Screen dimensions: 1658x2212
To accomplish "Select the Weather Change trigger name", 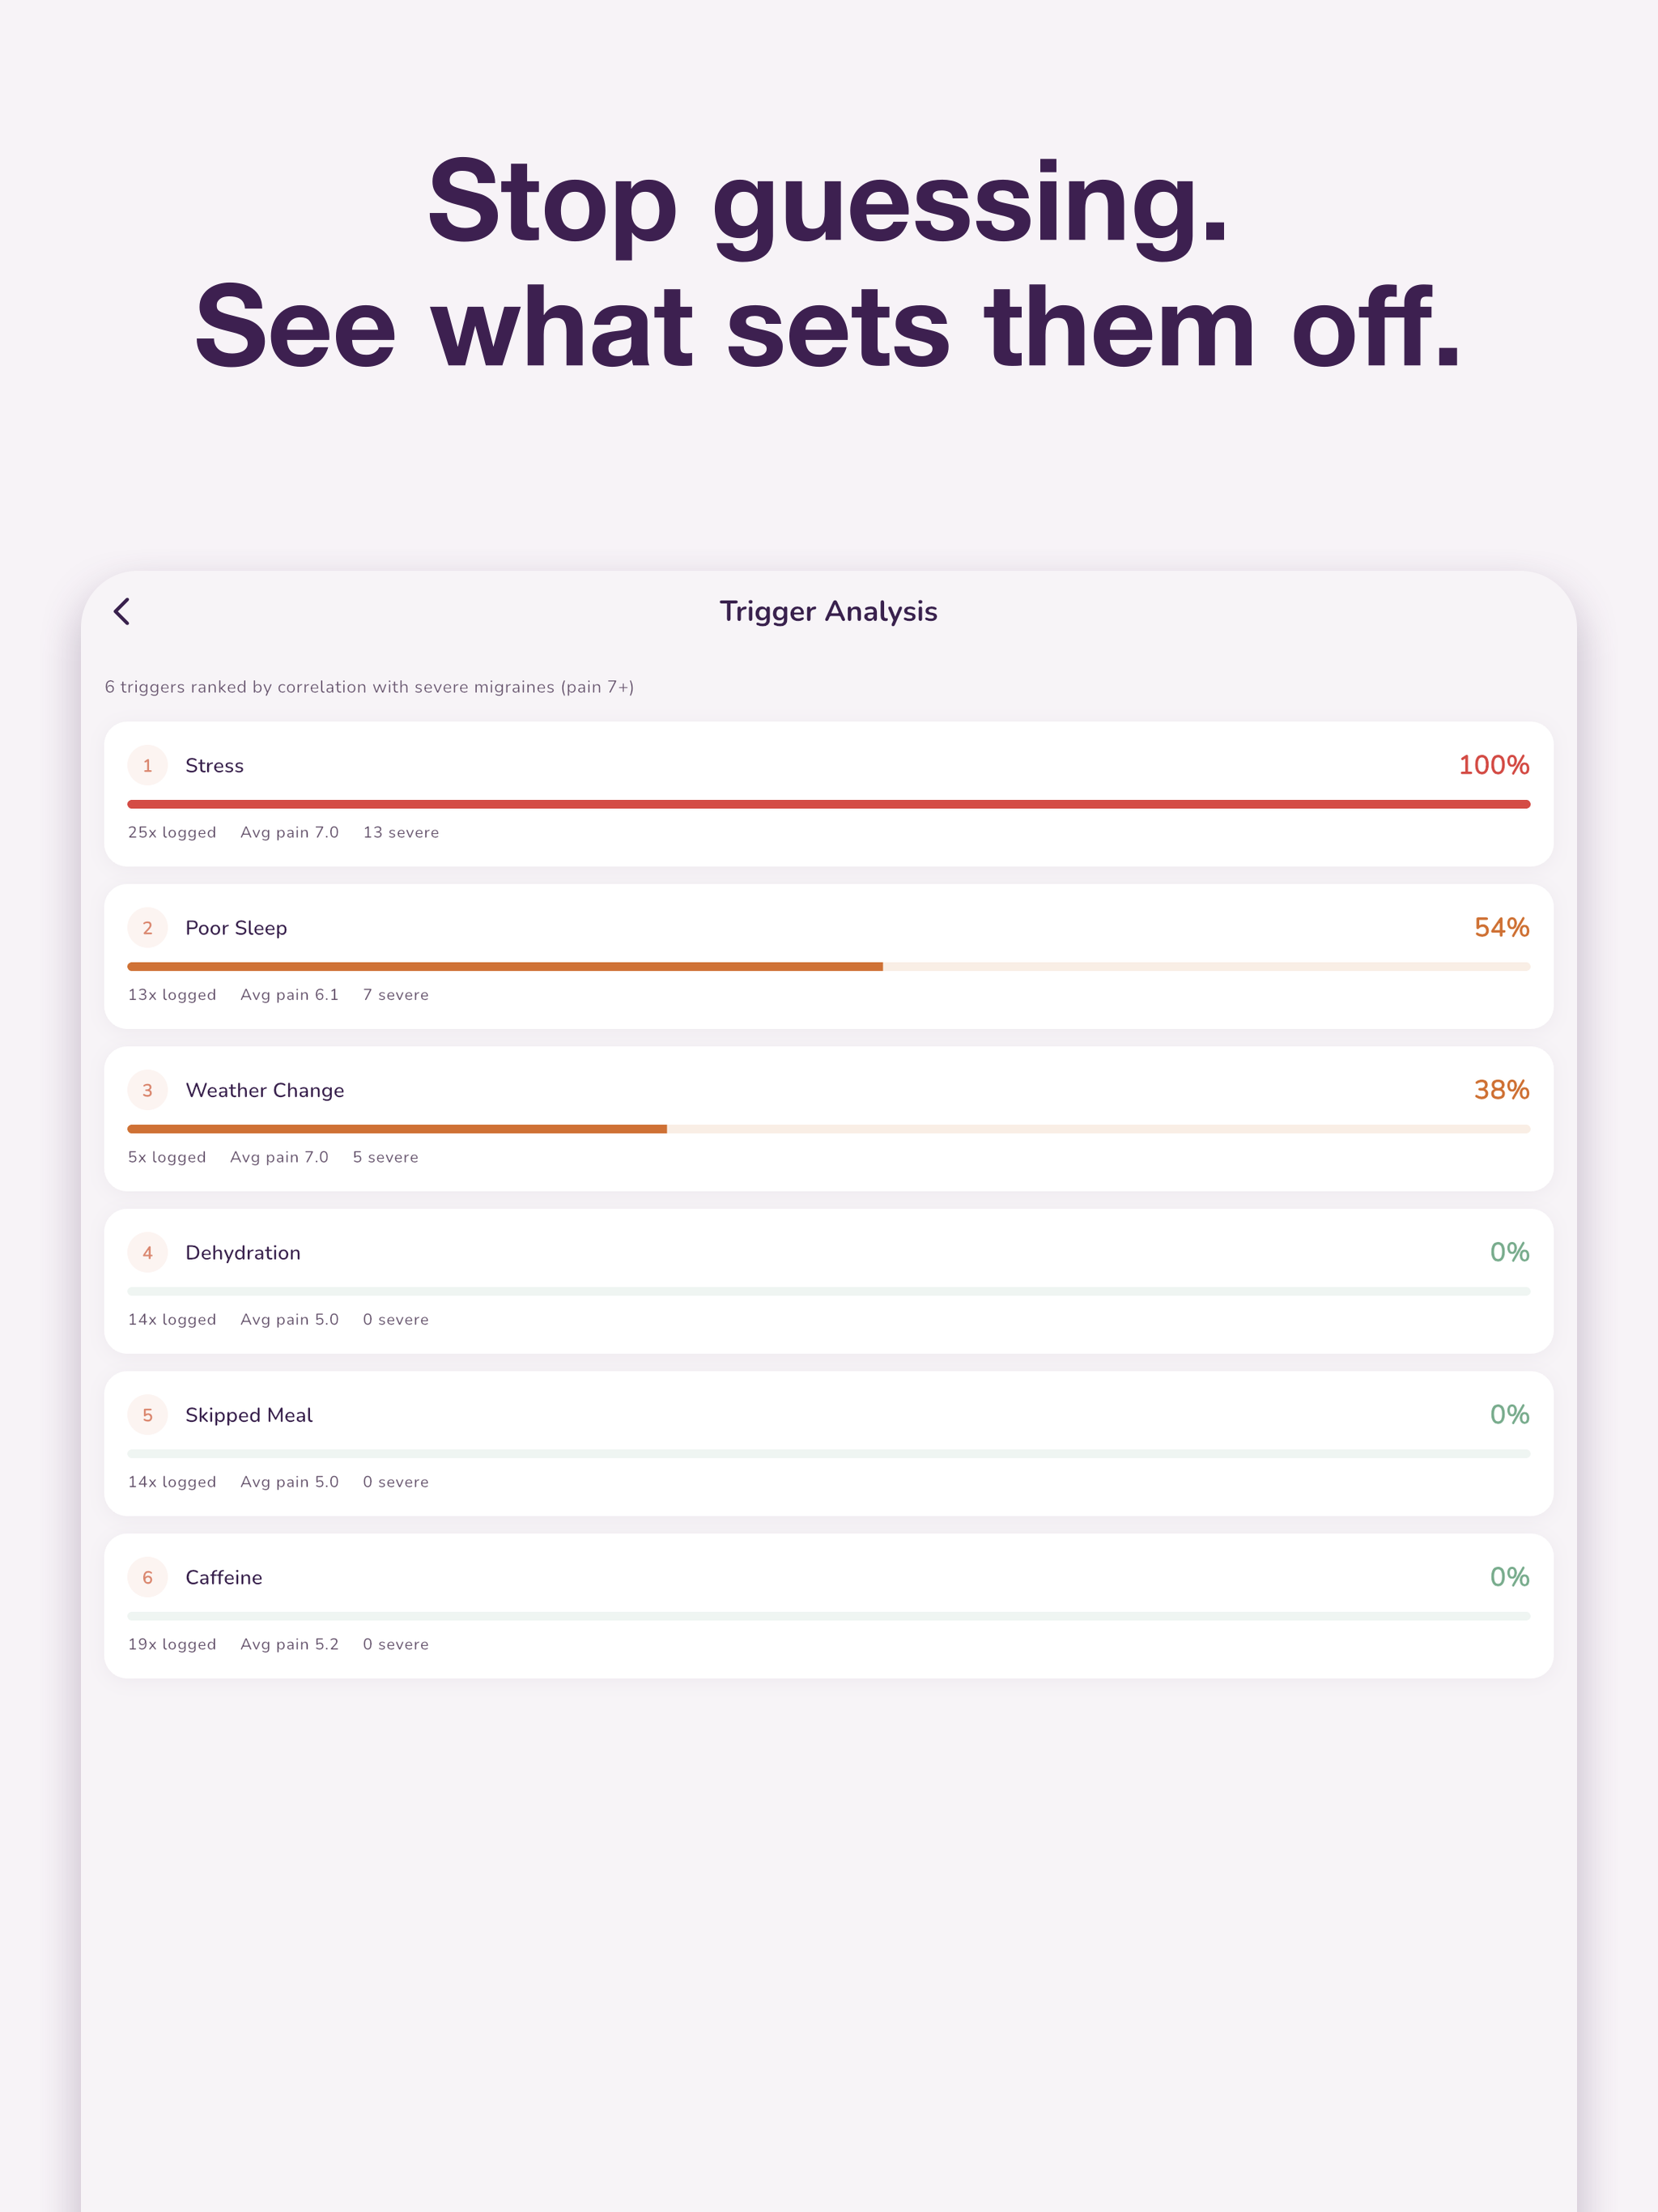I will (x=265, y=1090).
